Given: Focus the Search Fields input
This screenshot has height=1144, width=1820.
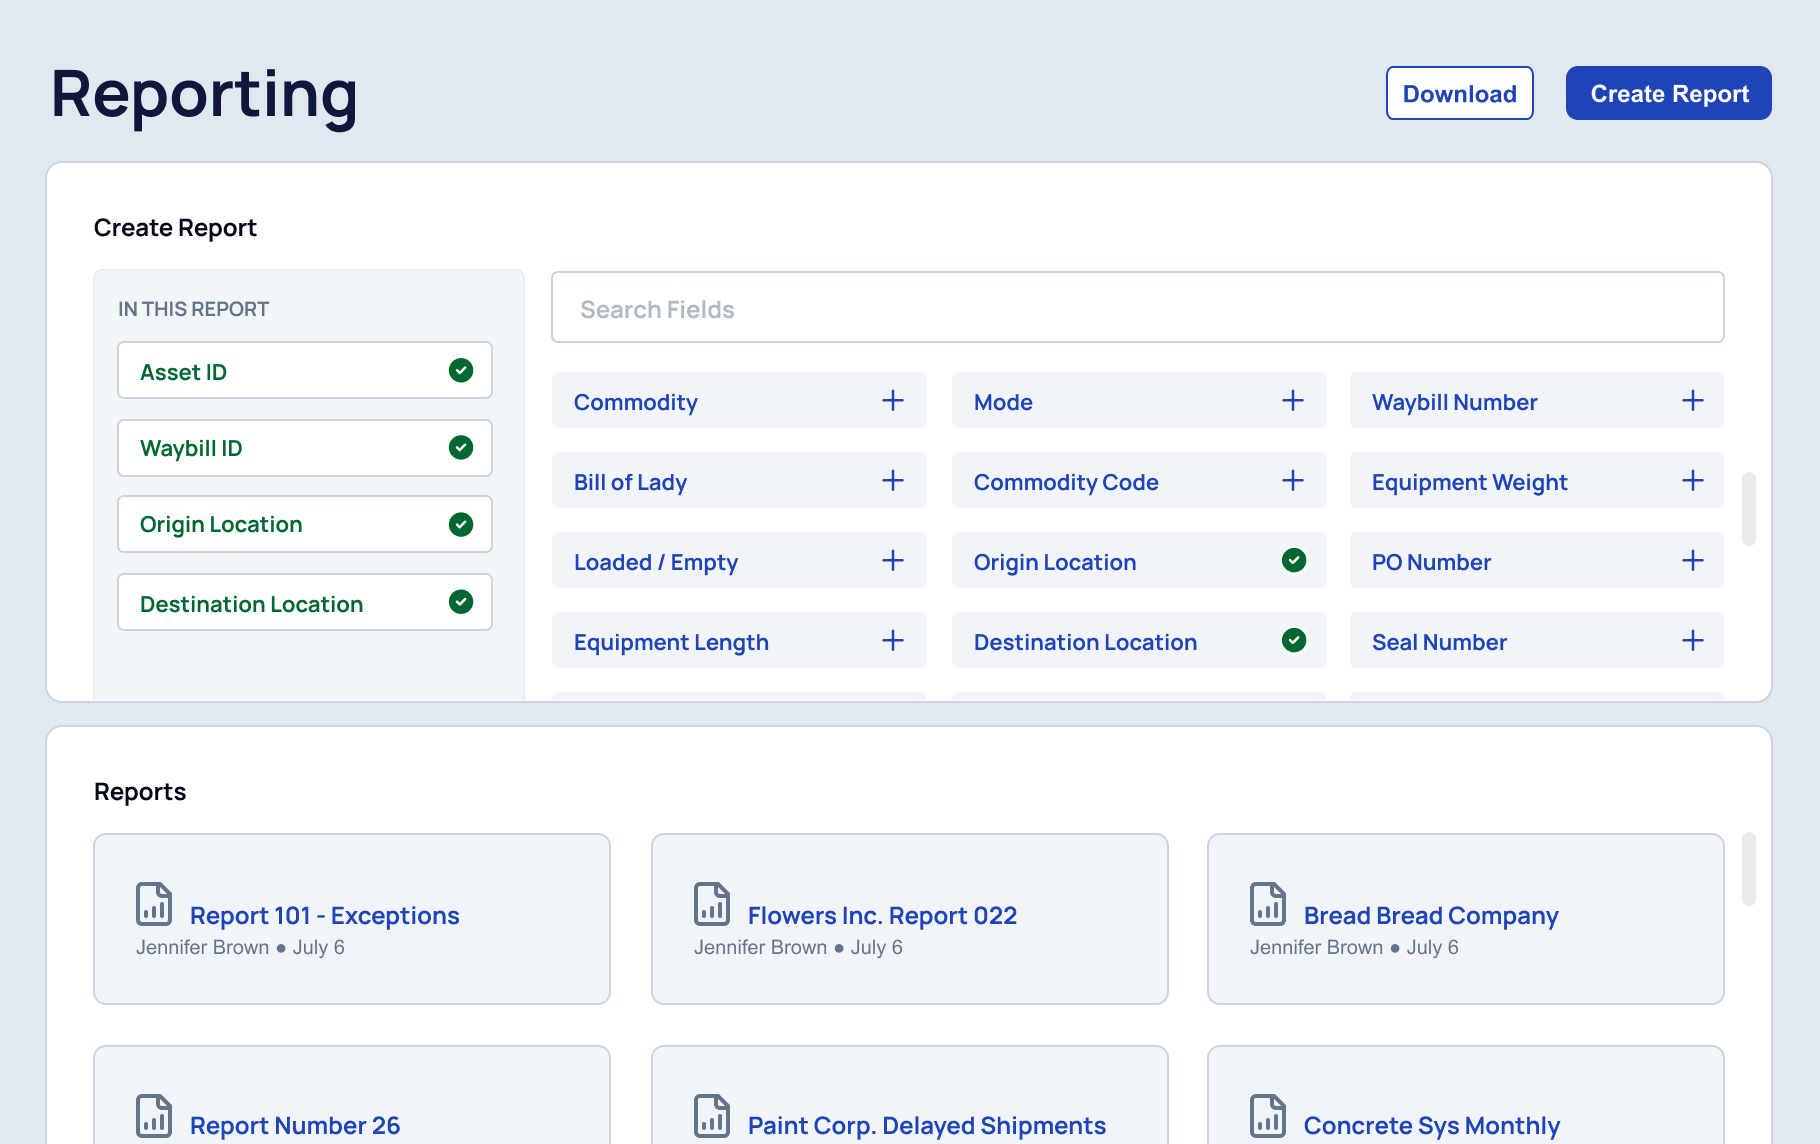Looking at the screenshot, I should coord(1138,307).
